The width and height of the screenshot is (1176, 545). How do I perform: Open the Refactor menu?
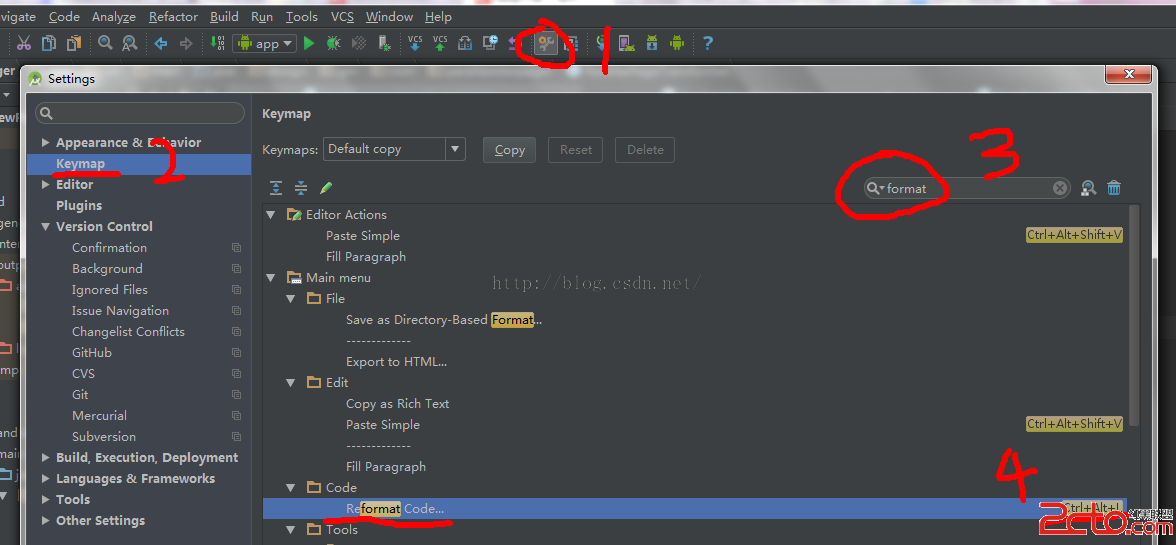173,16
